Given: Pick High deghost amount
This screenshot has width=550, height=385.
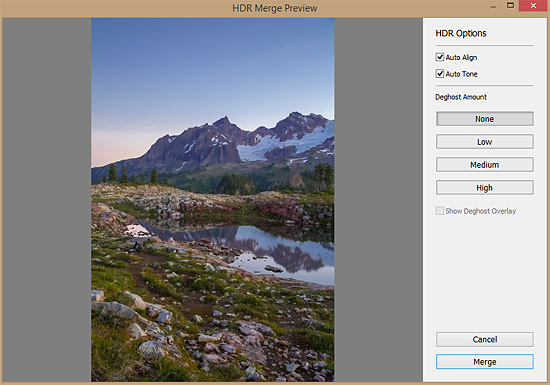Looking at the screenshot, I should click(484, 188).
